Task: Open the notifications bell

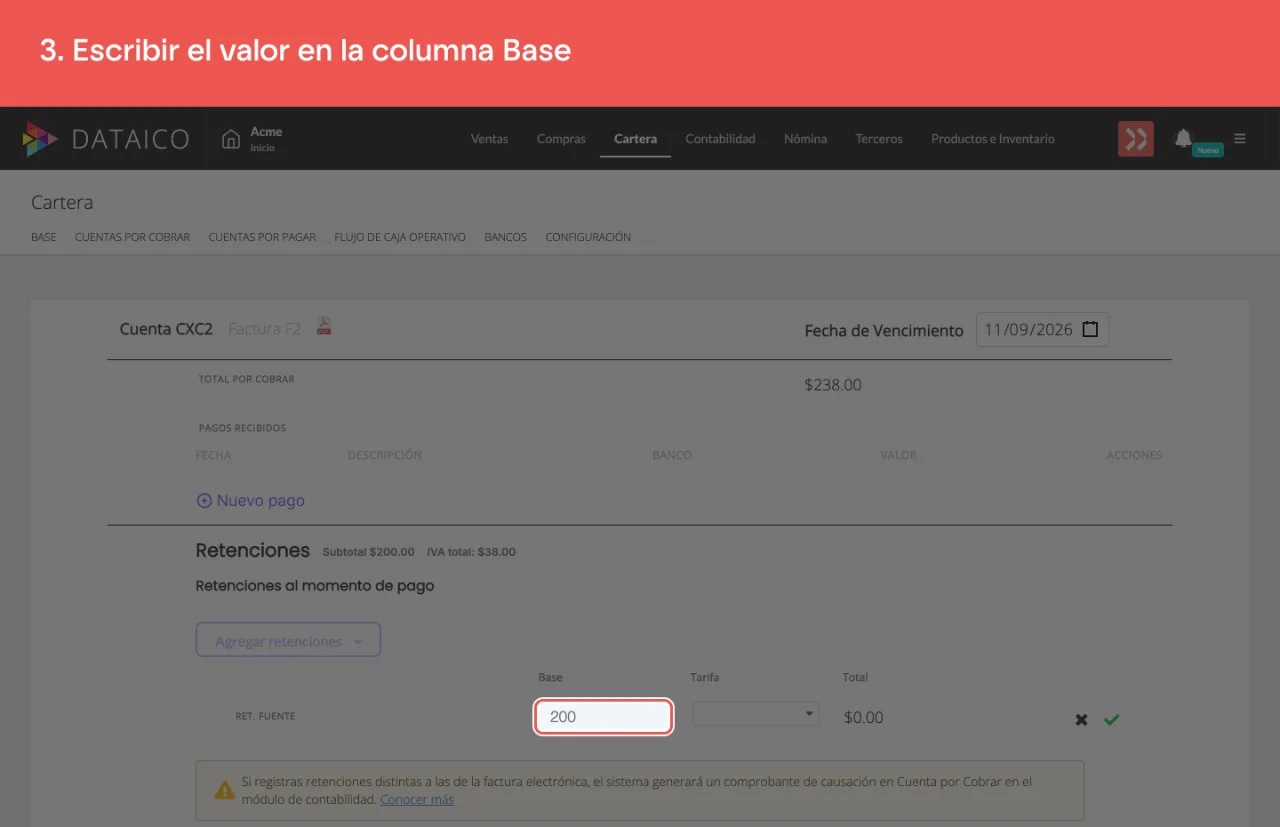Action: click(x=1183, y=138)
